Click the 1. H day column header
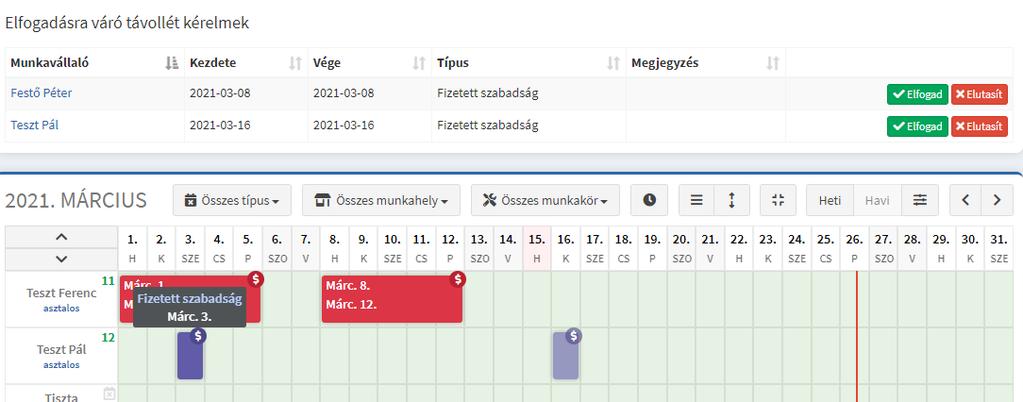 (x=132, y=249)
